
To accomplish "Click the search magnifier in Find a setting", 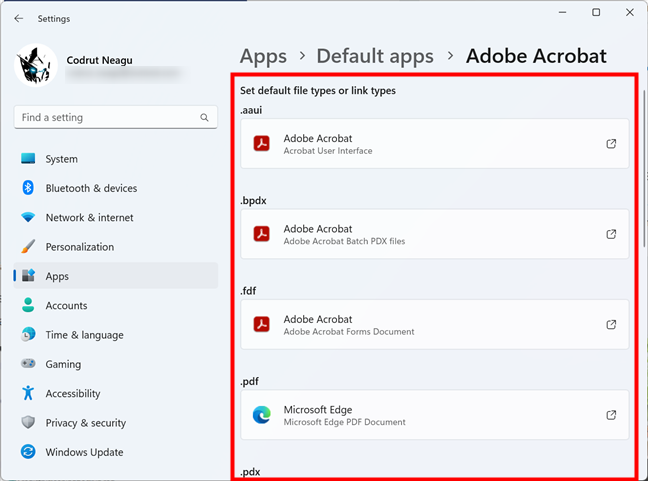I will [x=205, y=118].
